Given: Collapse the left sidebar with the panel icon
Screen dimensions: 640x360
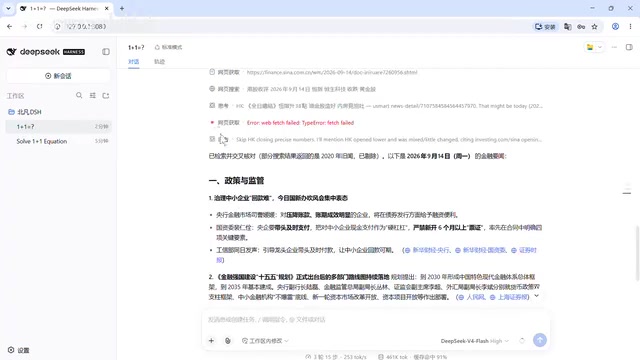Looking at the screenshot, I should click(106, 52).
